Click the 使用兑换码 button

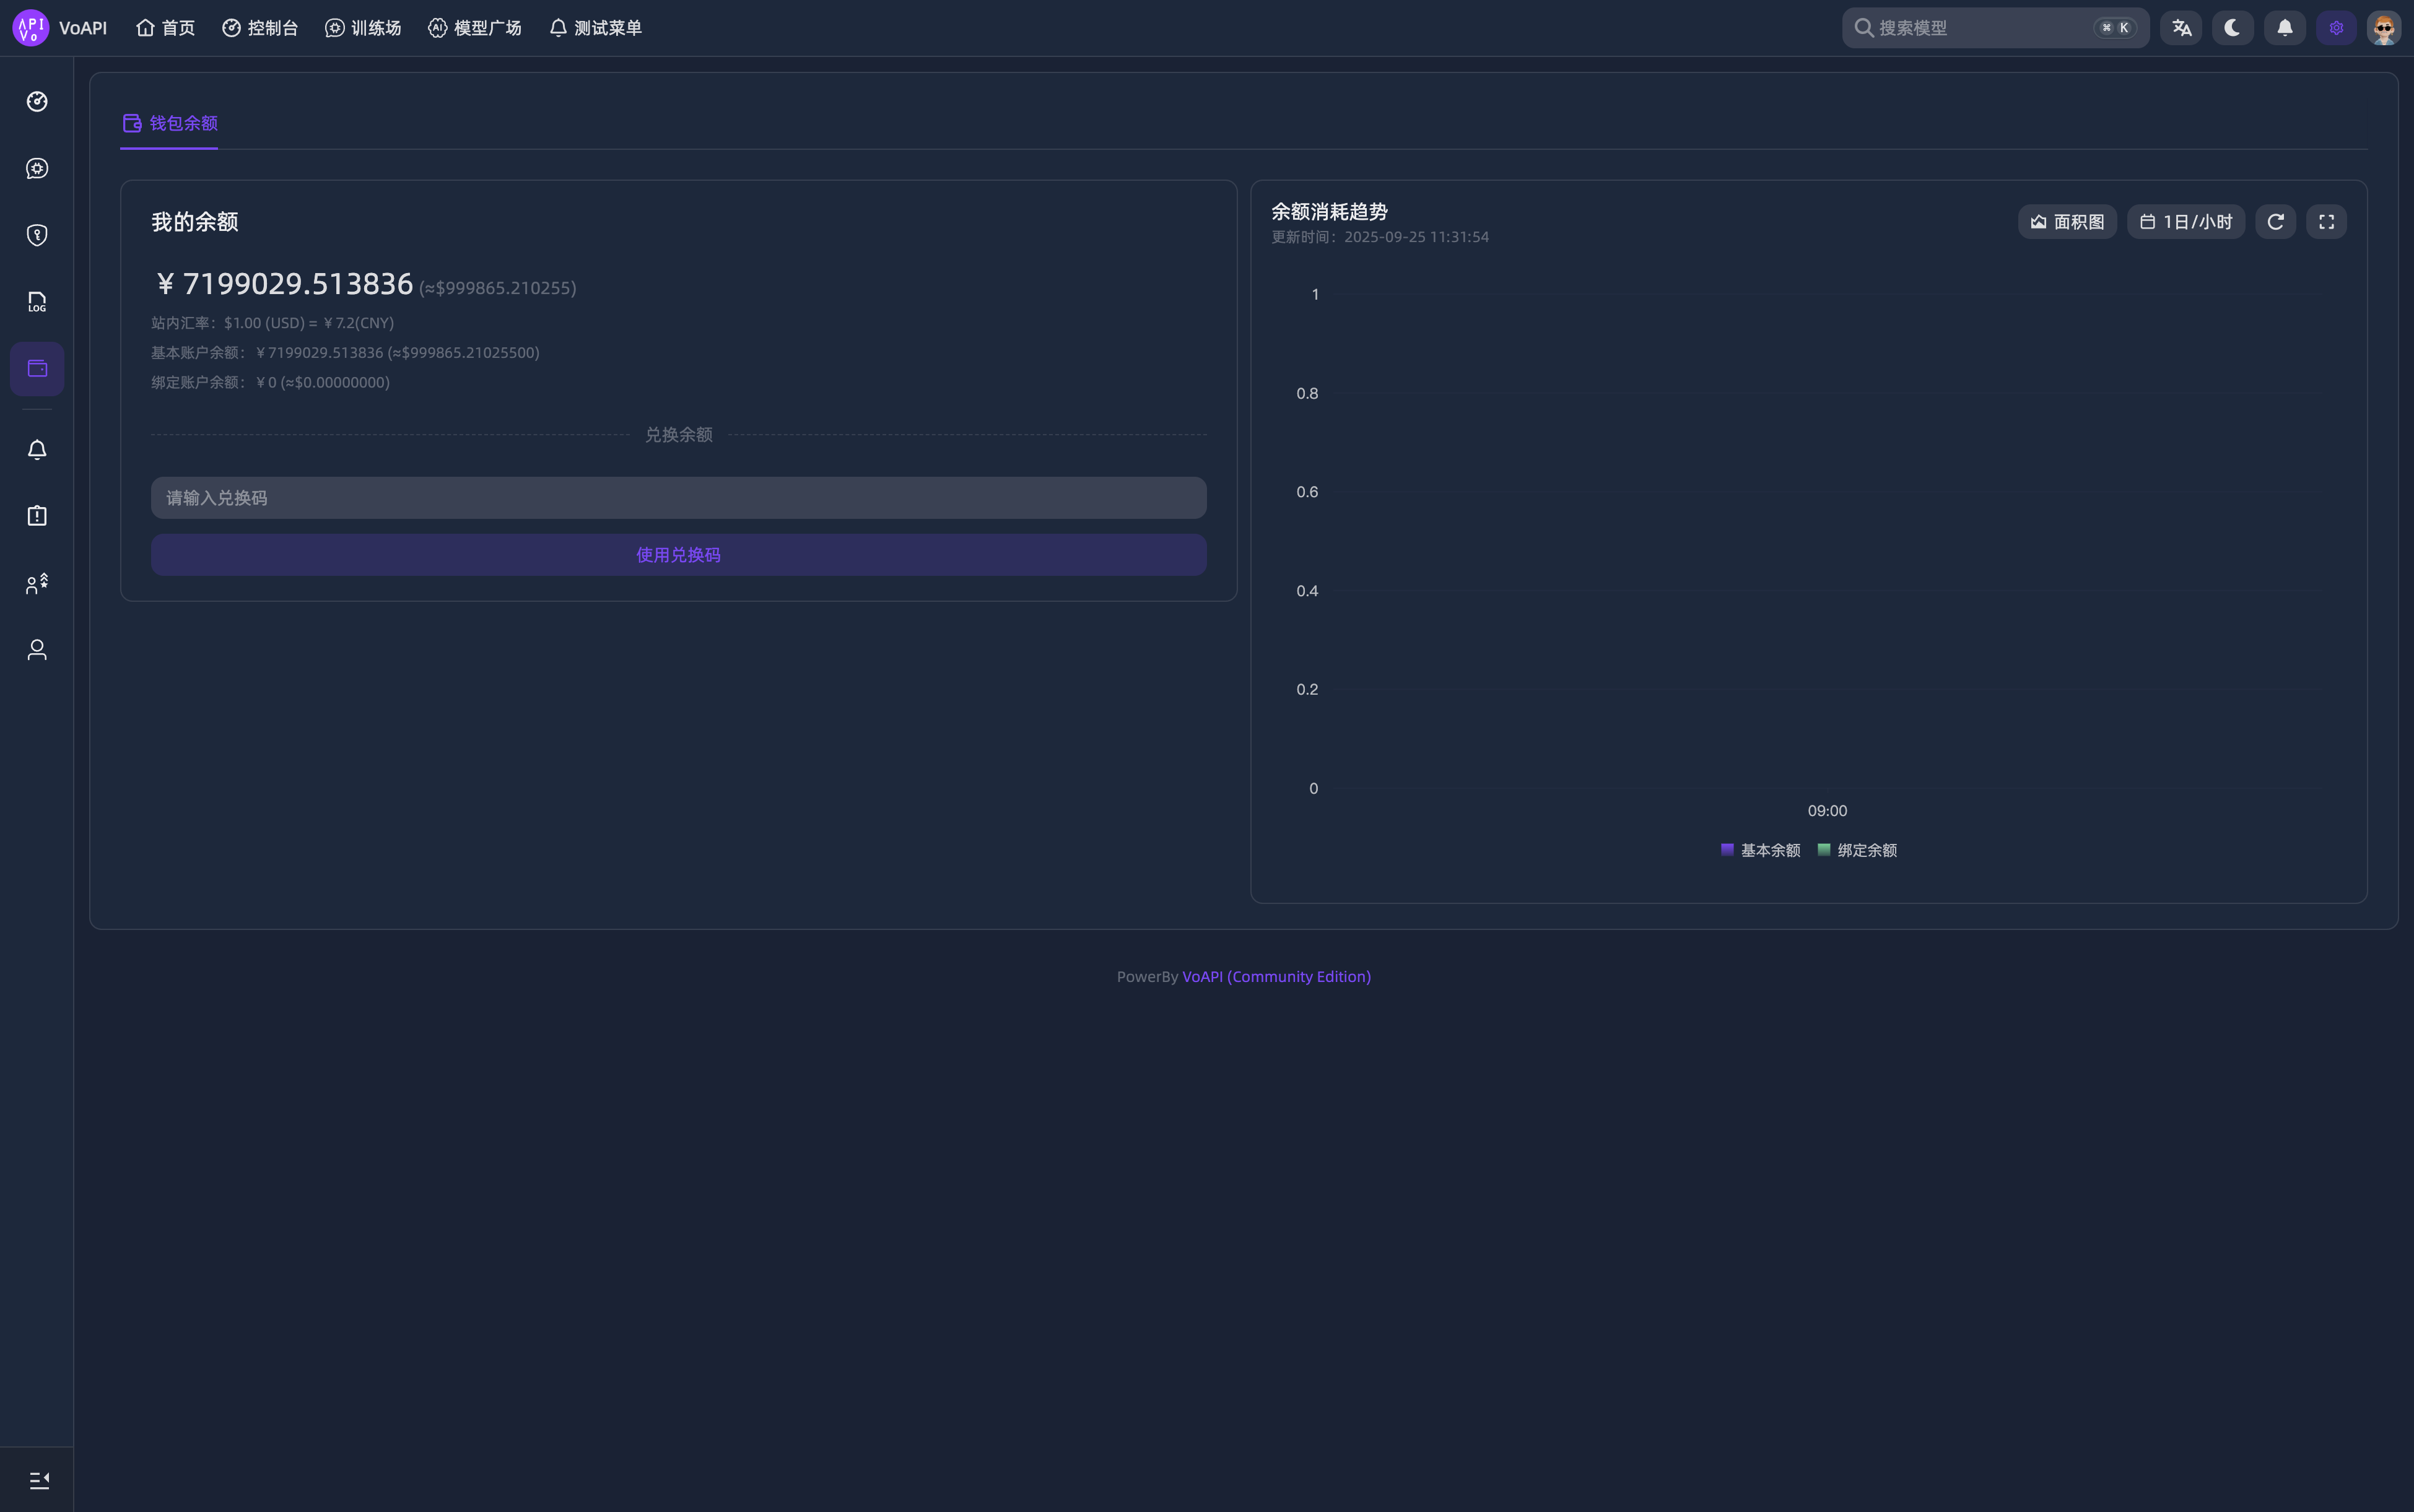(678, 555)
